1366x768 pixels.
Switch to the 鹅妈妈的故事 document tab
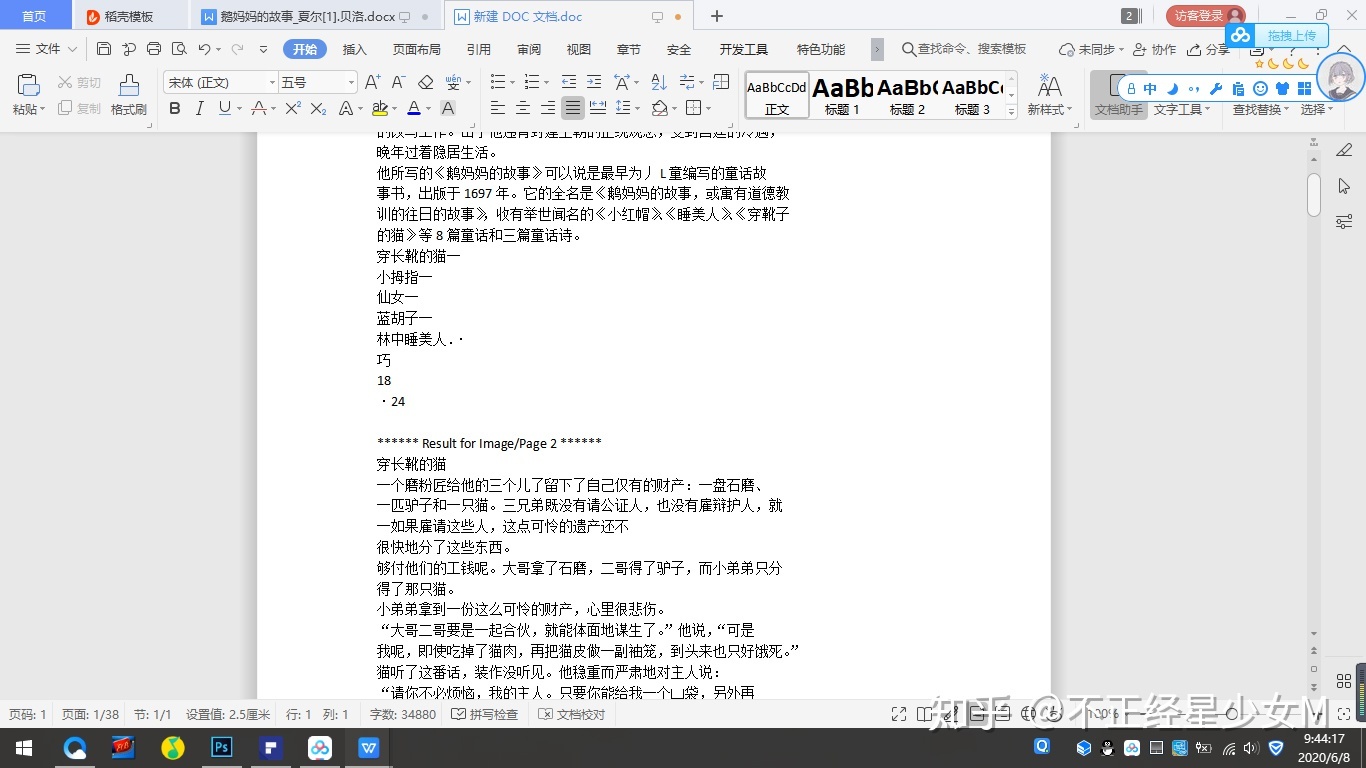click(x=316, y=16)
